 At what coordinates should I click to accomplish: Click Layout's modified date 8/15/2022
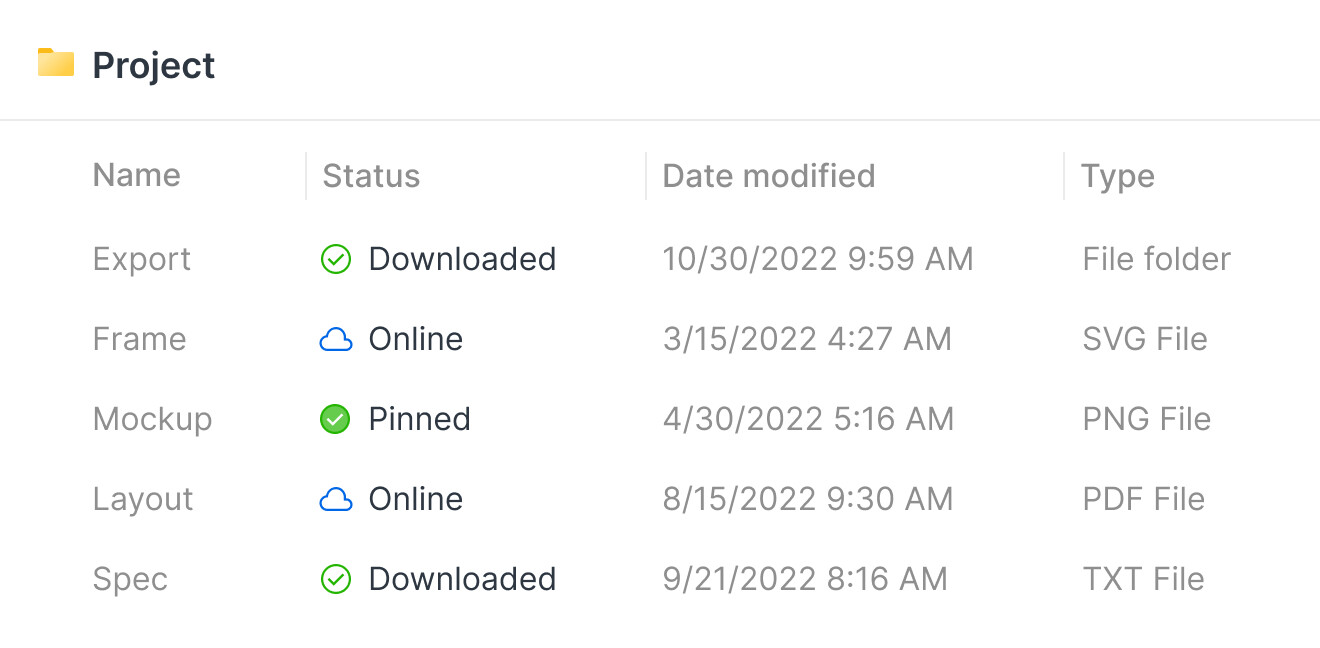(x=808, y=499)
